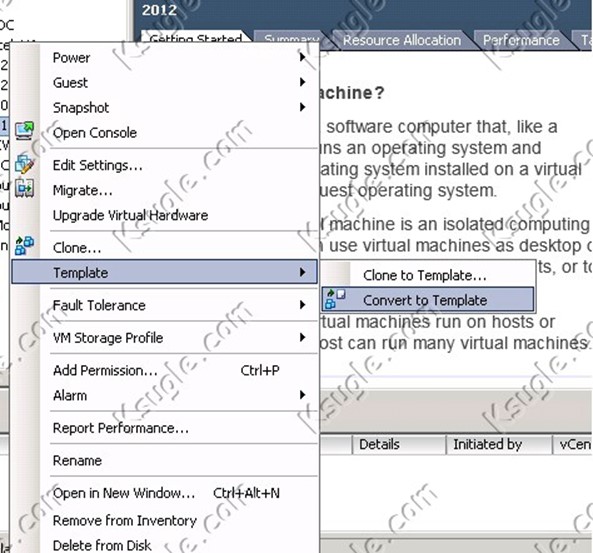Screen dimensions: 593x553
Task: Expand the Fault Tolerance submenu arrow
Action: [302, 304]
